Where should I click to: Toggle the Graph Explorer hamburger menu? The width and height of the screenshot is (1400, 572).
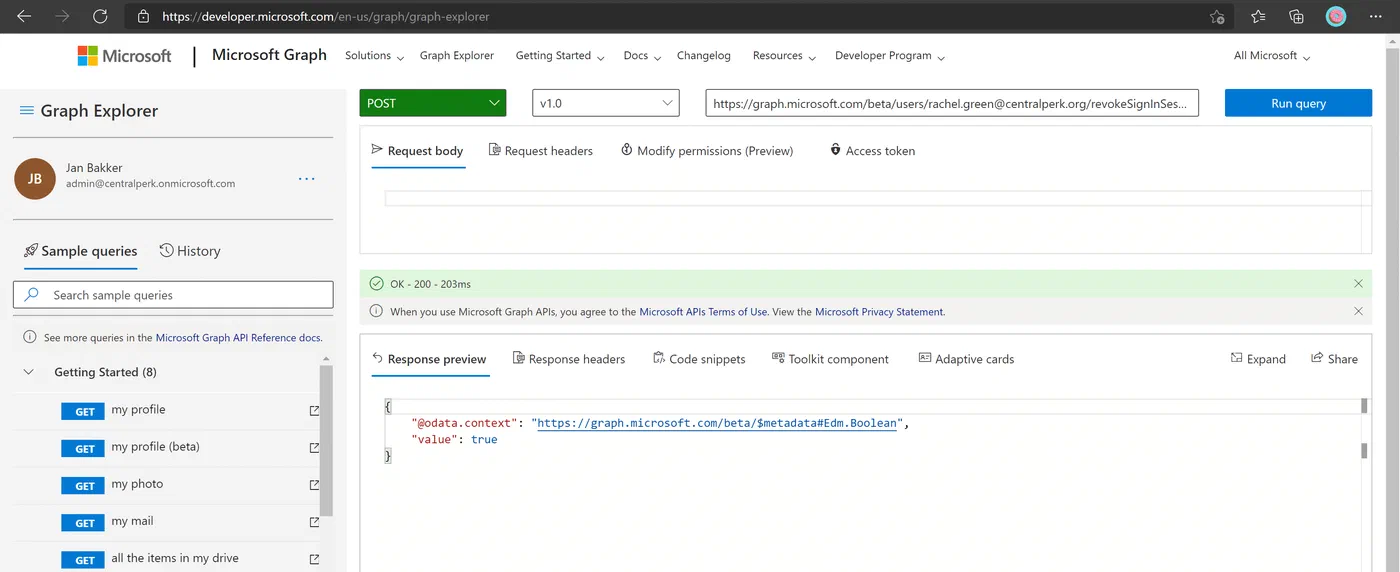[x=27, y=111]
